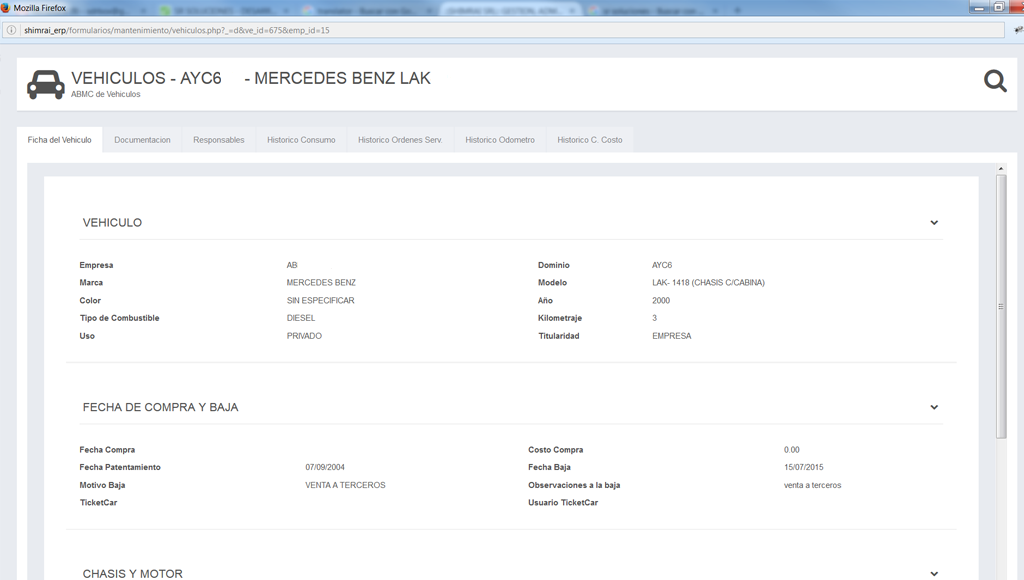Image resolution: width=1024 pixels, height=580 pixels.
Task: Click the scrollbar up arrow
Action: 1001,169
